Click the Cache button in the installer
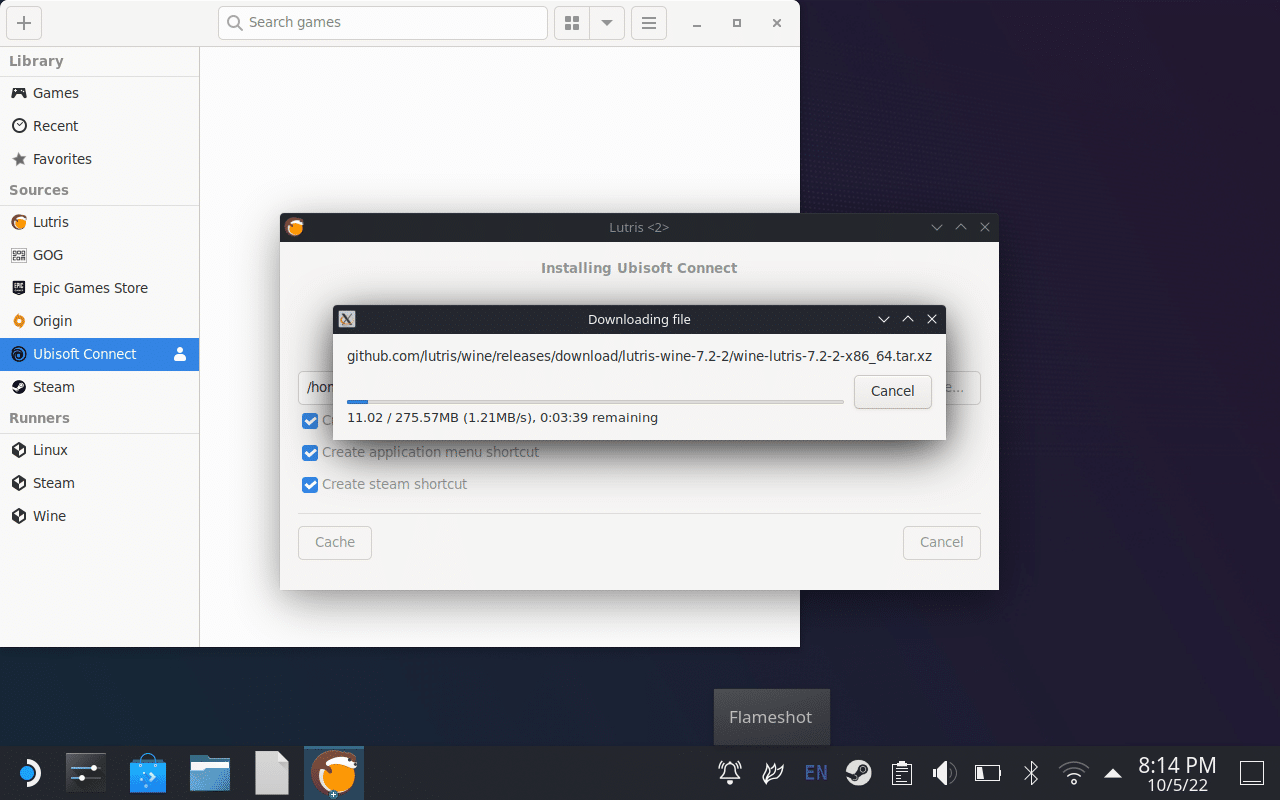This screenshot has height=800, width=1280. tap(335, 542)
